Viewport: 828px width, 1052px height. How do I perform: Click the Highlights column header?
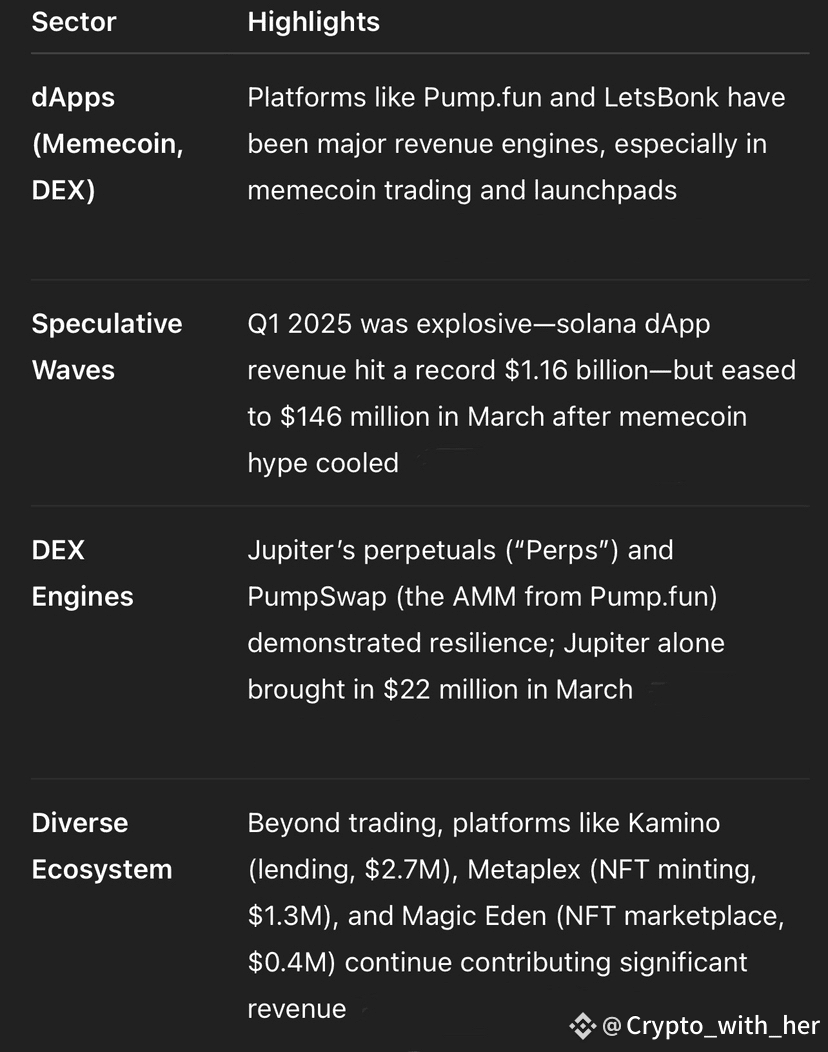point(313,22)
